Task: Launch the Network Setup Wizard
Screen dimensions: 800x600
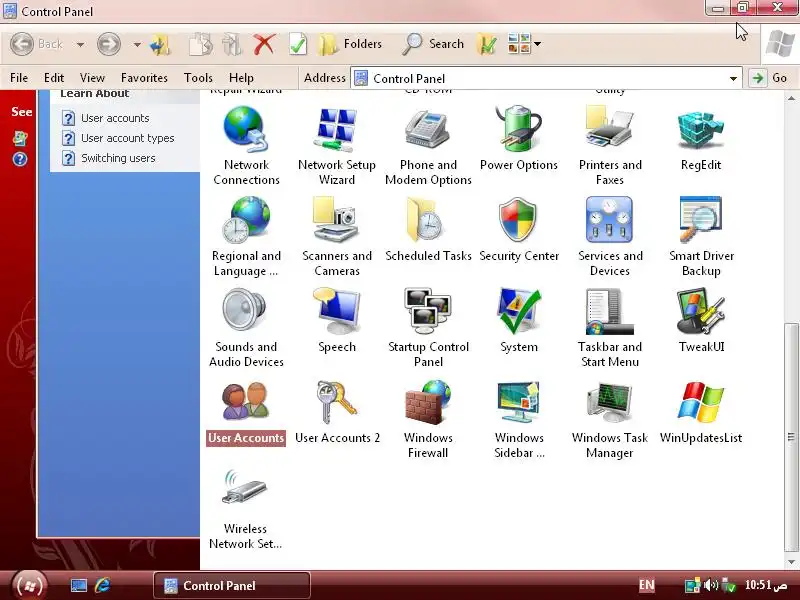Action: tap(337, 145)
